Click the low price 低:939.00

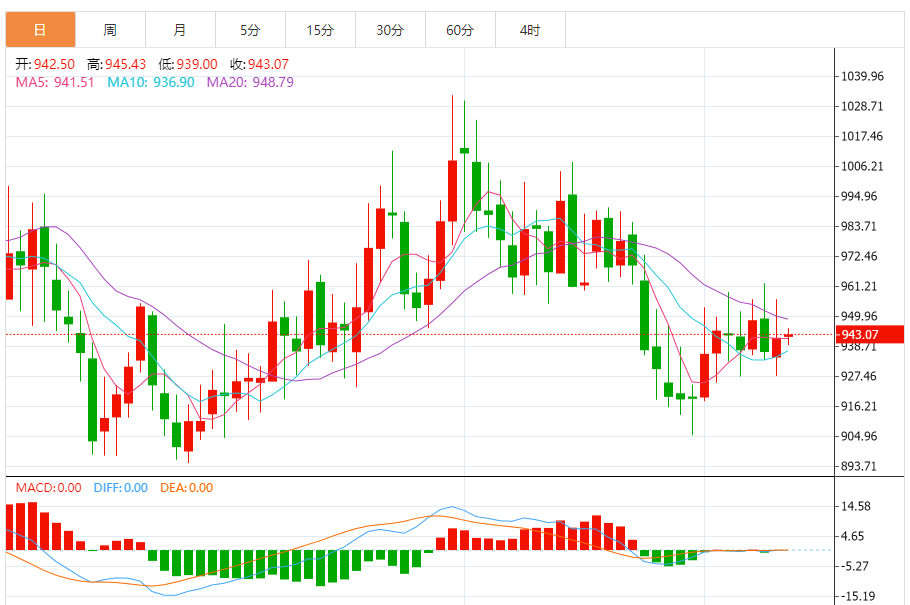click(187, 64)
